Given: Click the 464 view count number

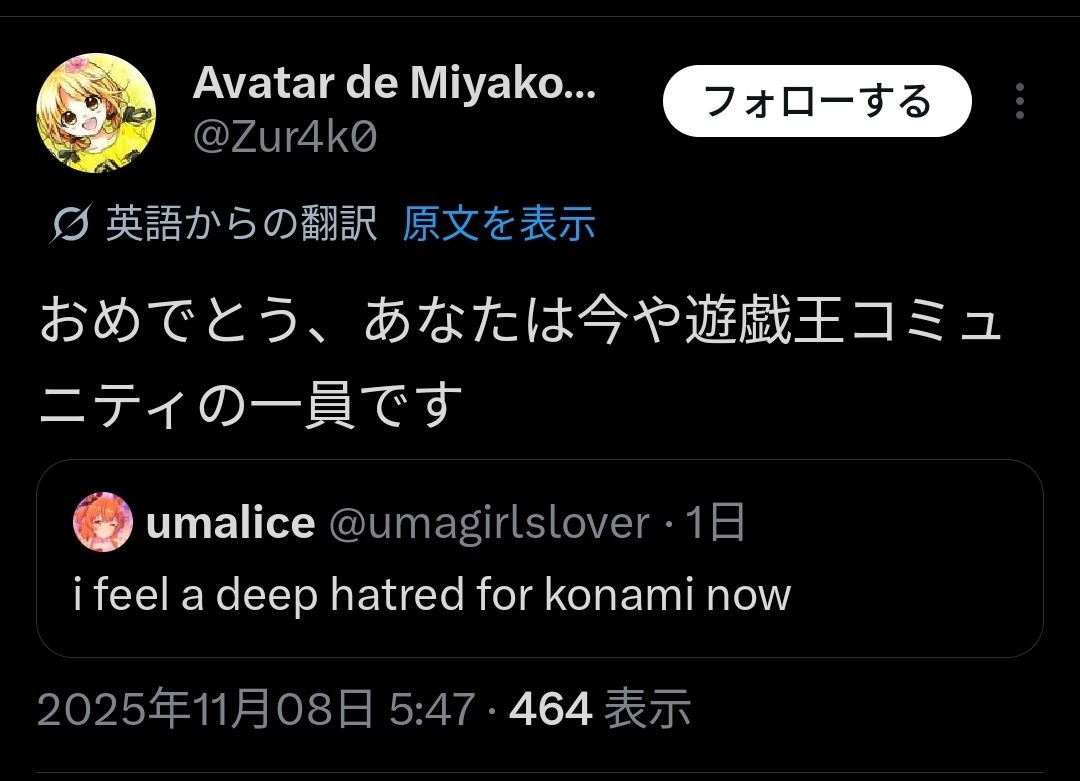Looking at the screenshot, I should tap(550, 710).
